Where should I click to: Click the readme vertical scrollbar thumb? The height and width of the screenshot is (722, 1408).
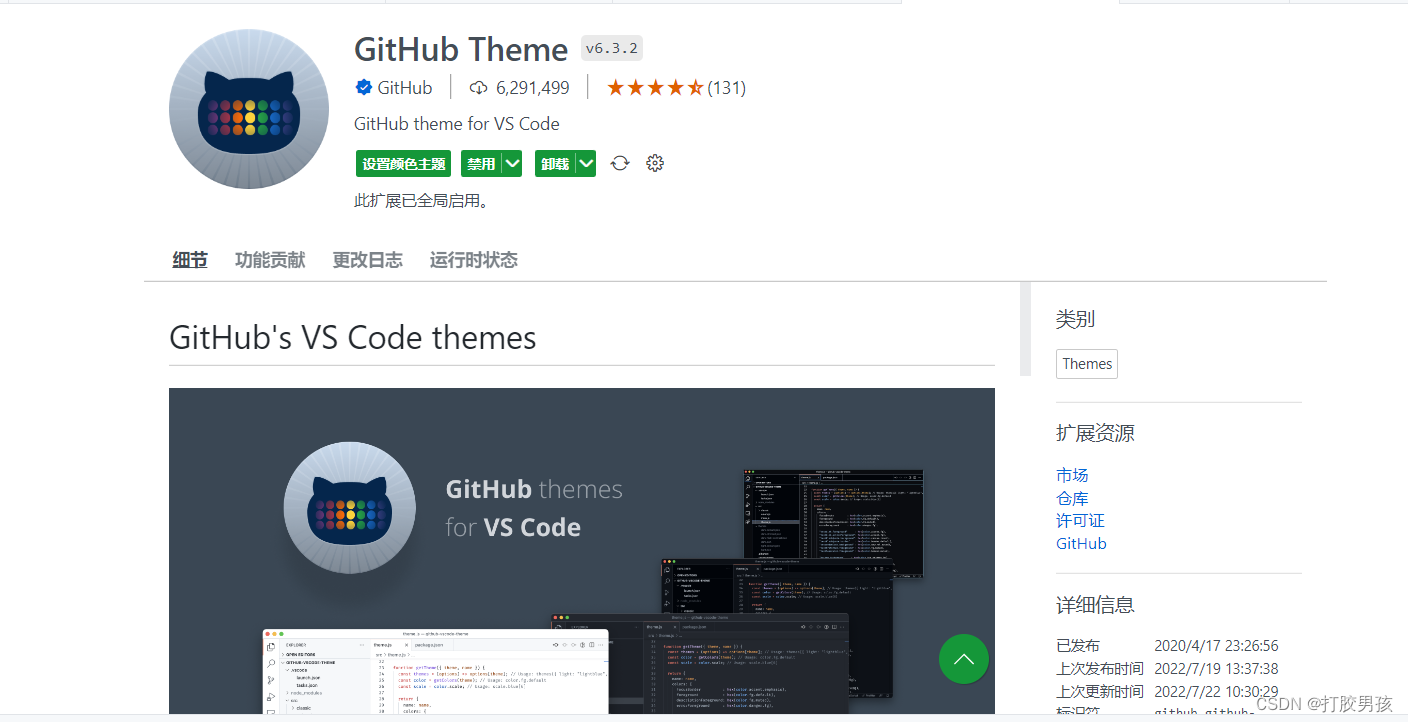click(x=1025, y=329)
